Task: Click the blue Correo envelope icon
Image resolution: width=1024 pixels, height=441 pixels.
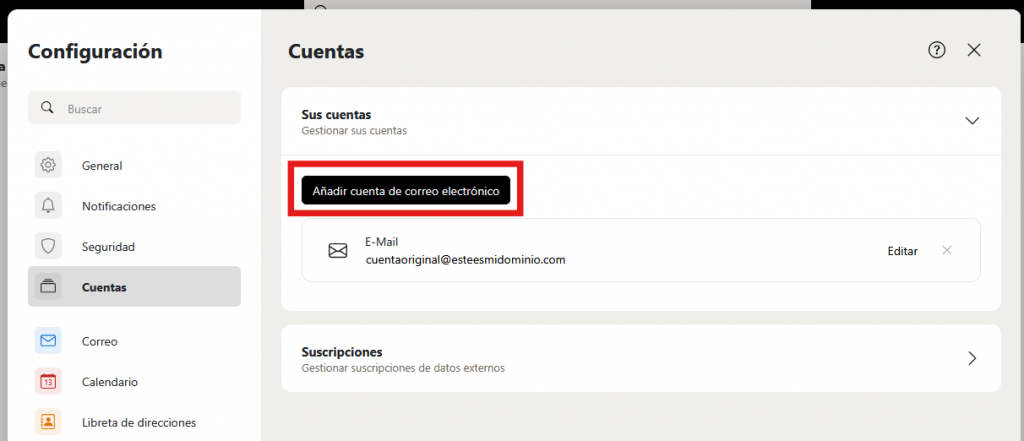Action: 48,341
